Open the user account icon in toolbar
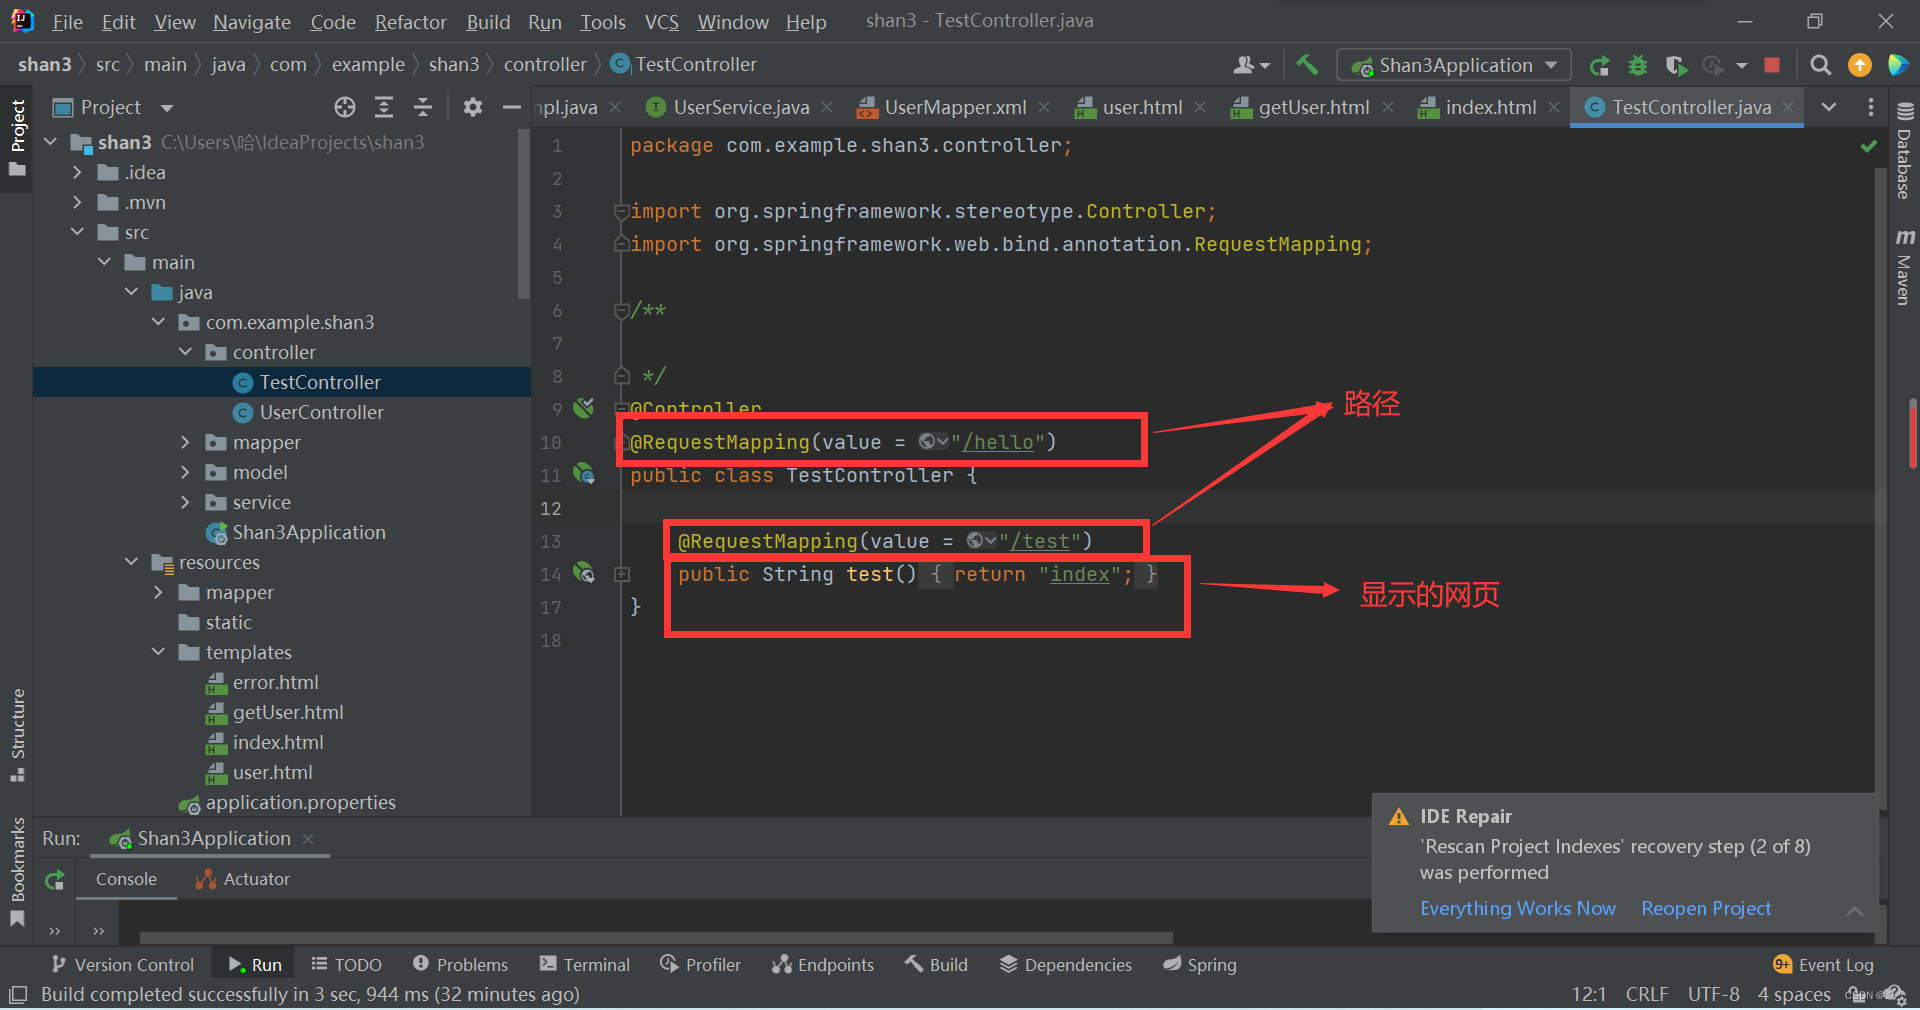Image resolution: width=1920 pixels, height=1010 pixels. pyautogui.click(x=1250, y=65)
